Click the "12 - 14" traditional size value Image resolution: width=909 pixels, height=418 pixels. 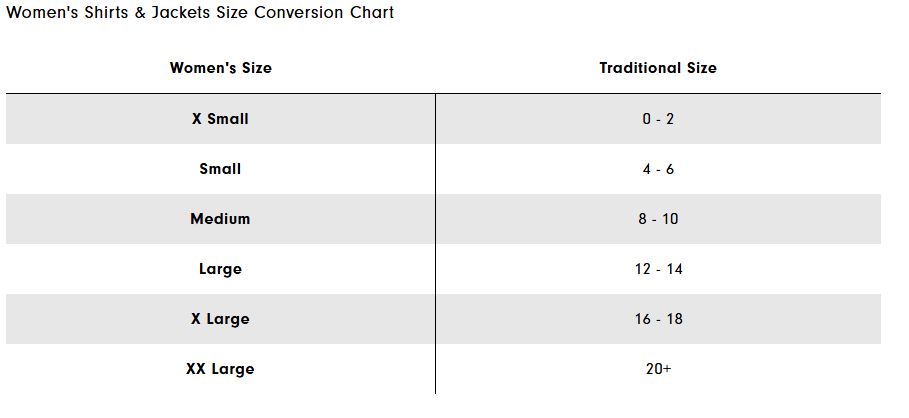pyautogui.click(x=658, y=268)
